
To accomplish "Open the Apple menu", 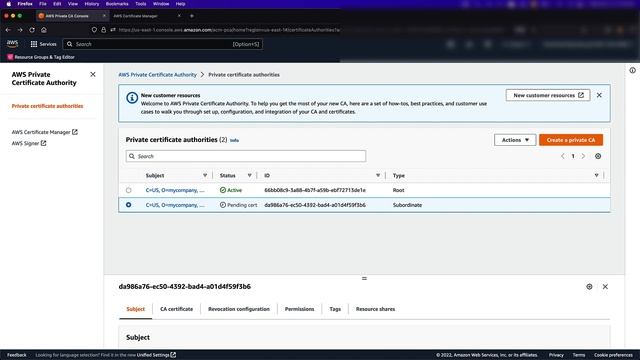I will pos(9,4).
